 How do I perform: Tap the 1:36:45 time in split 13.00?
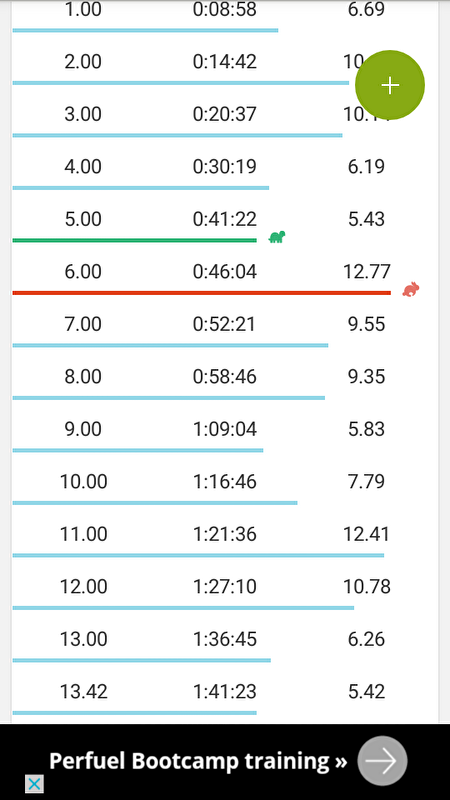point(224,639)
